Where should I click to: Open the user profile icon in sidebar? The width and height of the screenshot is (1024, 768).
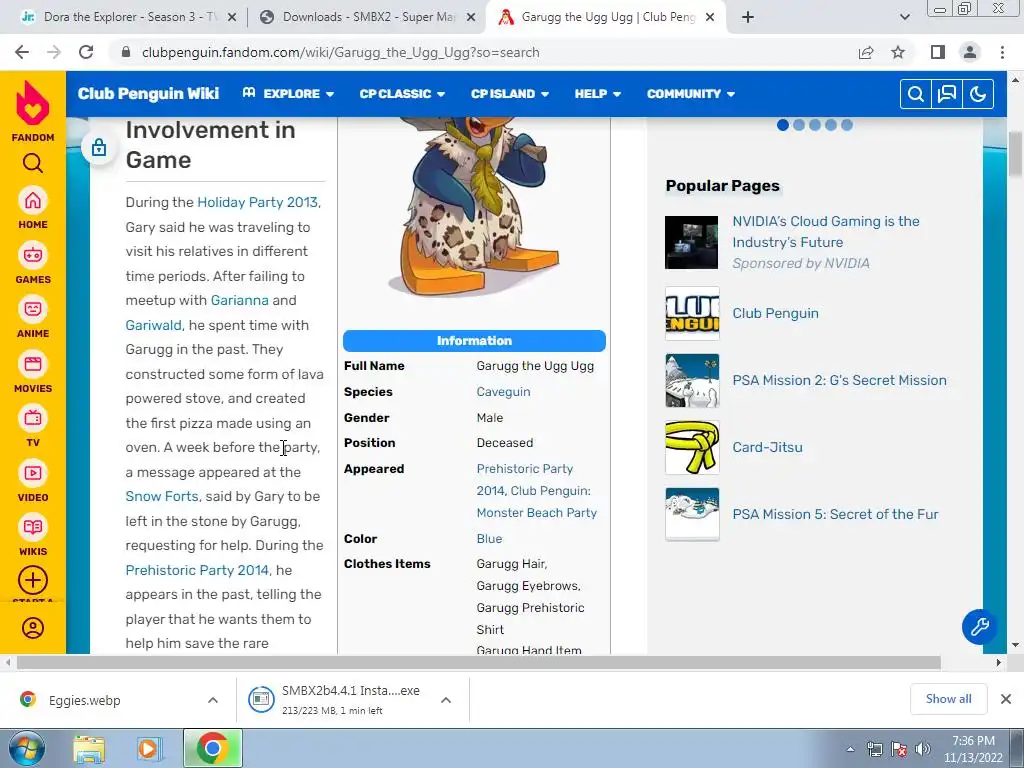click(x=33, y=628)
